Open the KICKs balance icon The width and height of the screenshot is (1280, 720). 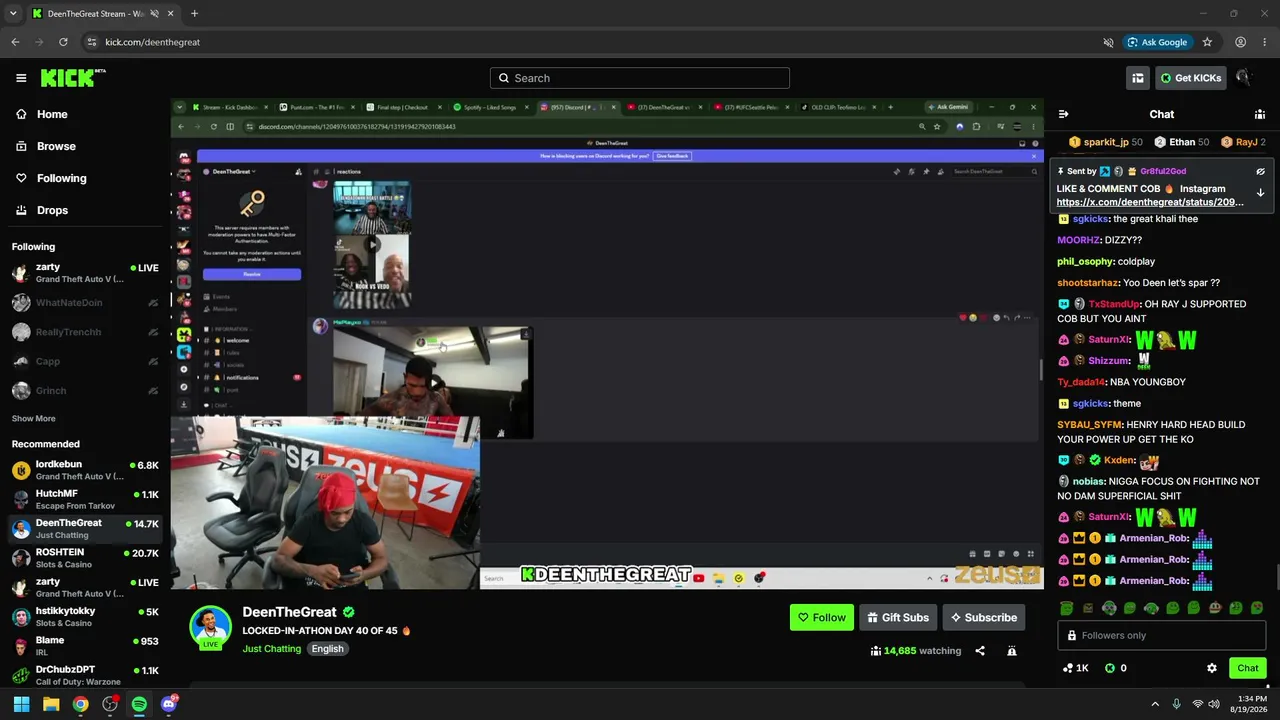[1116, 668]
